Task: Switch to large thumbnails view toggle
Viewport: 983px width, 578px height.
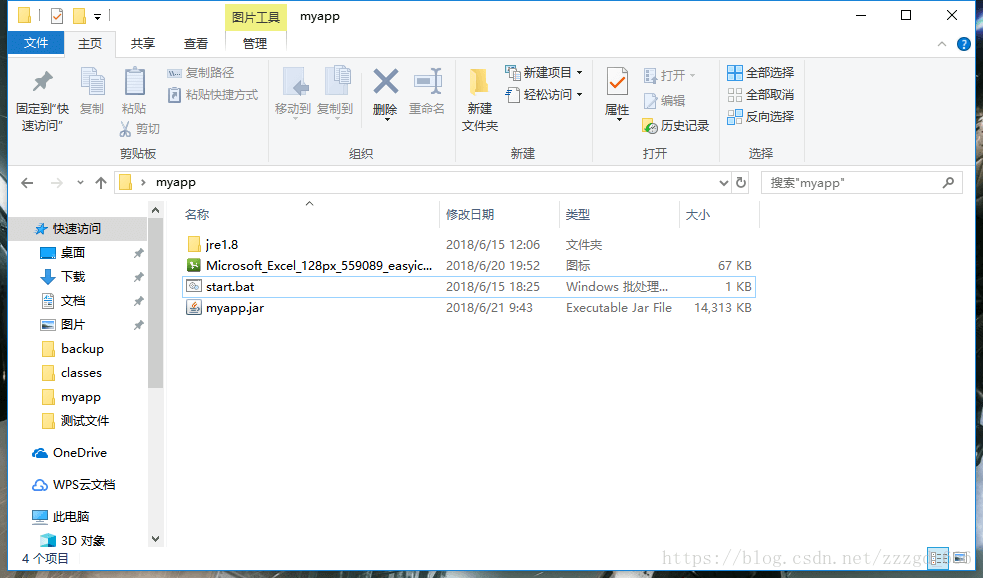Action: click(960, 557)
